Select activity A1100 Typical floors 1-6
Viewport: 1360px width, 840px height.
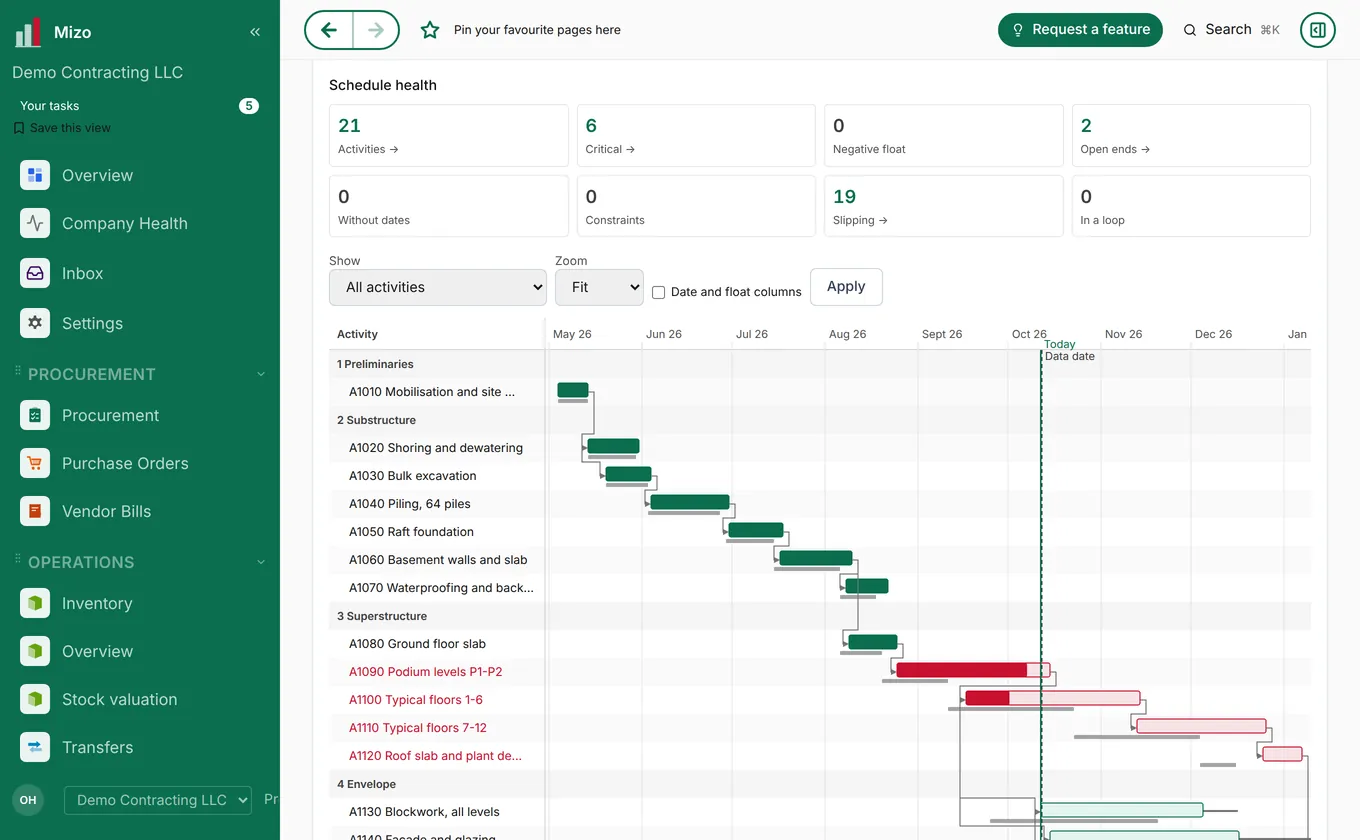[x=416, y=700]
